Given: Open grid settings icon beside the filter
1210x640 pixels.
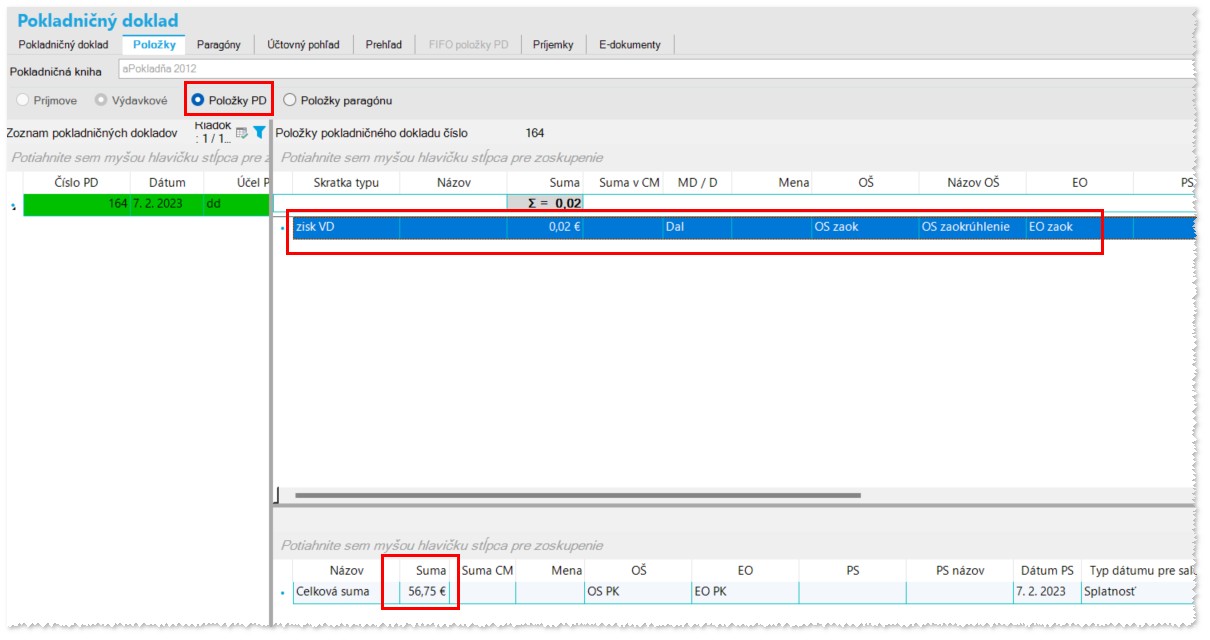Looking at the screenshot, I should [x=242, y=132].
